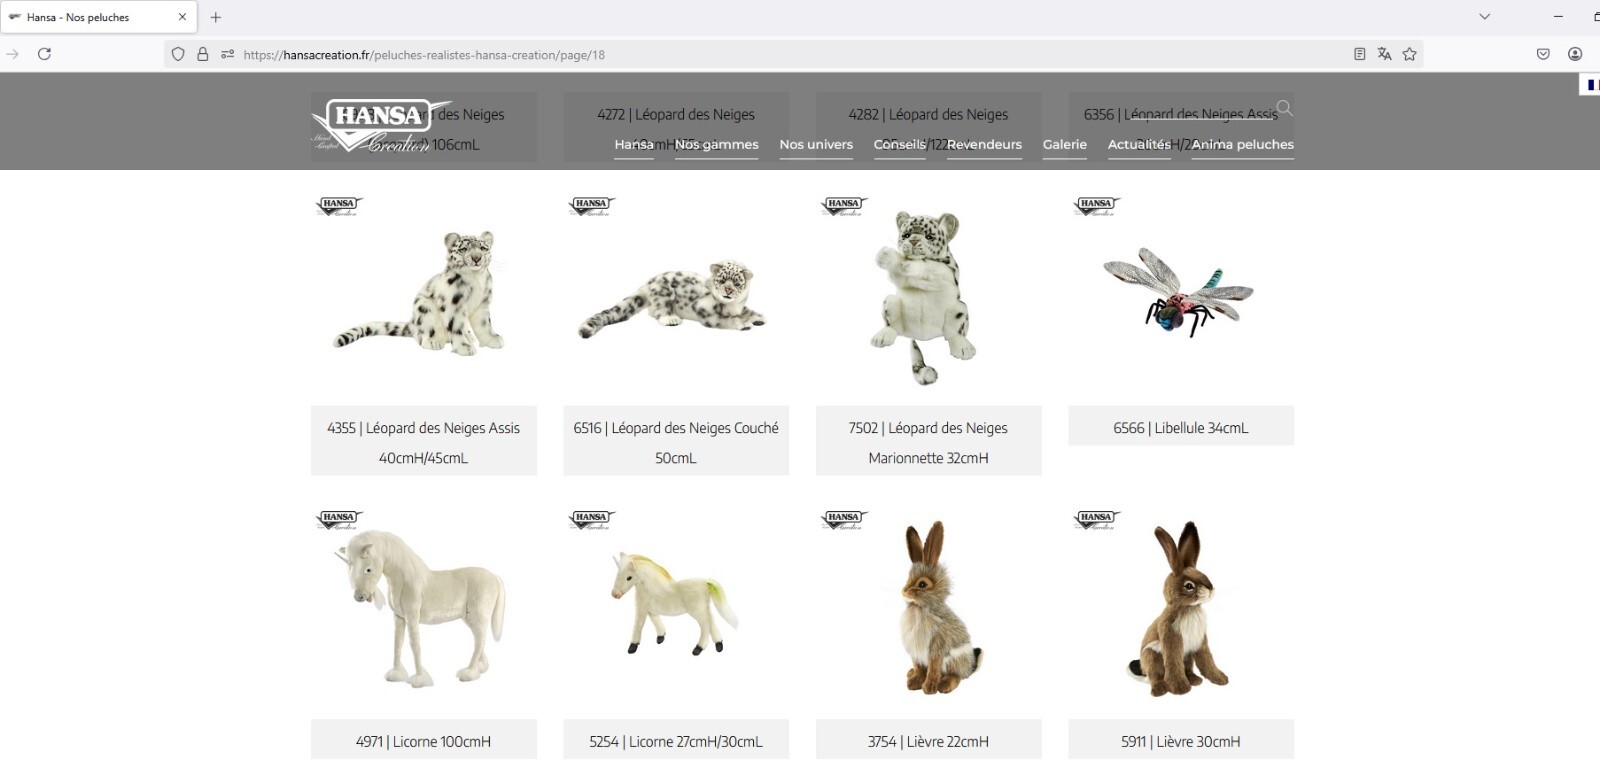This screenshot has height=775, width=1600.
Task: Open link 5254 Licorne 27cmH/30cmL
Action: click(676, 741)
